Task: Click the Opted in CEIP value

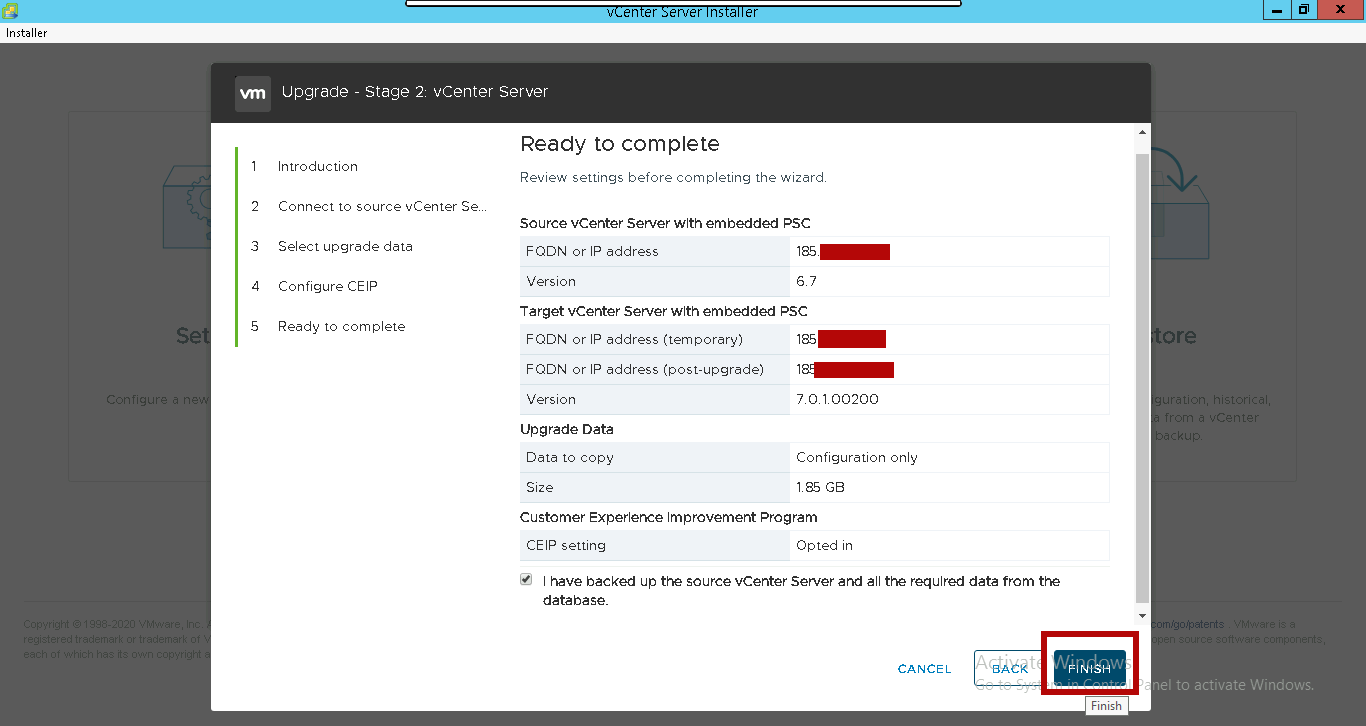Action: pos(824,545)
